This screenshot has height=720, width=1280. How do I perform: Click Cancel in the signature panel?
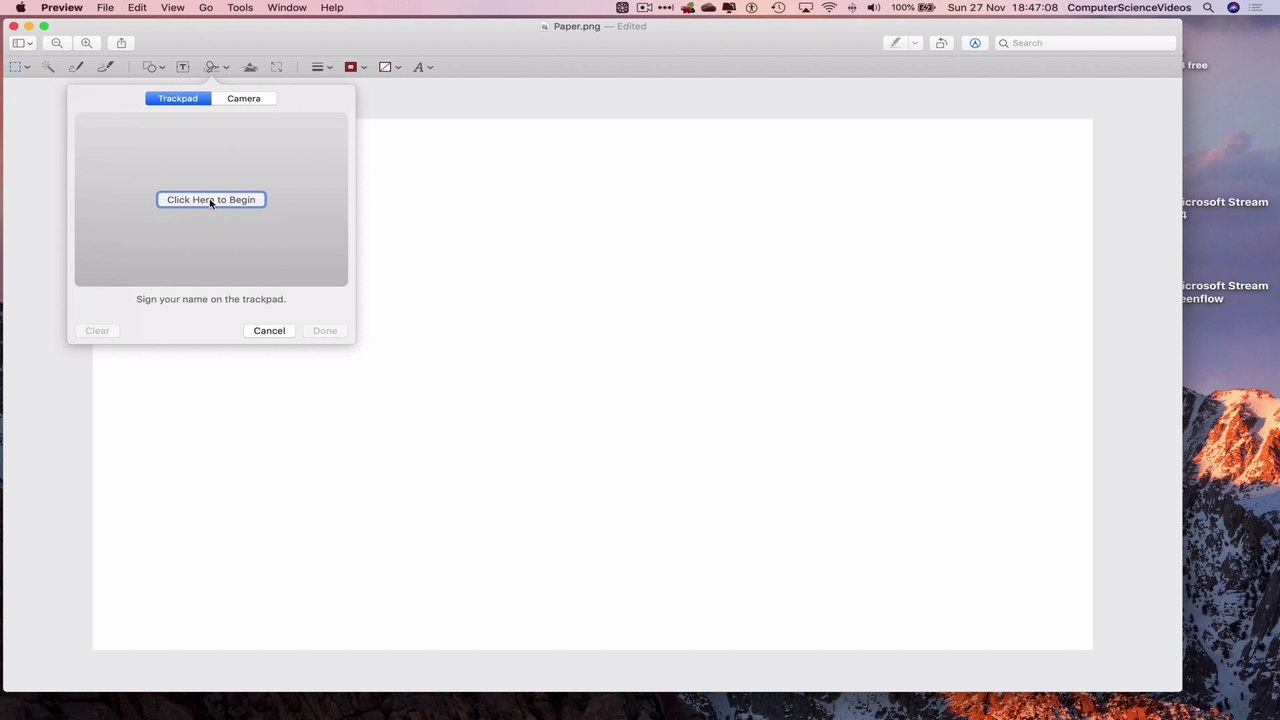(269, 331)
